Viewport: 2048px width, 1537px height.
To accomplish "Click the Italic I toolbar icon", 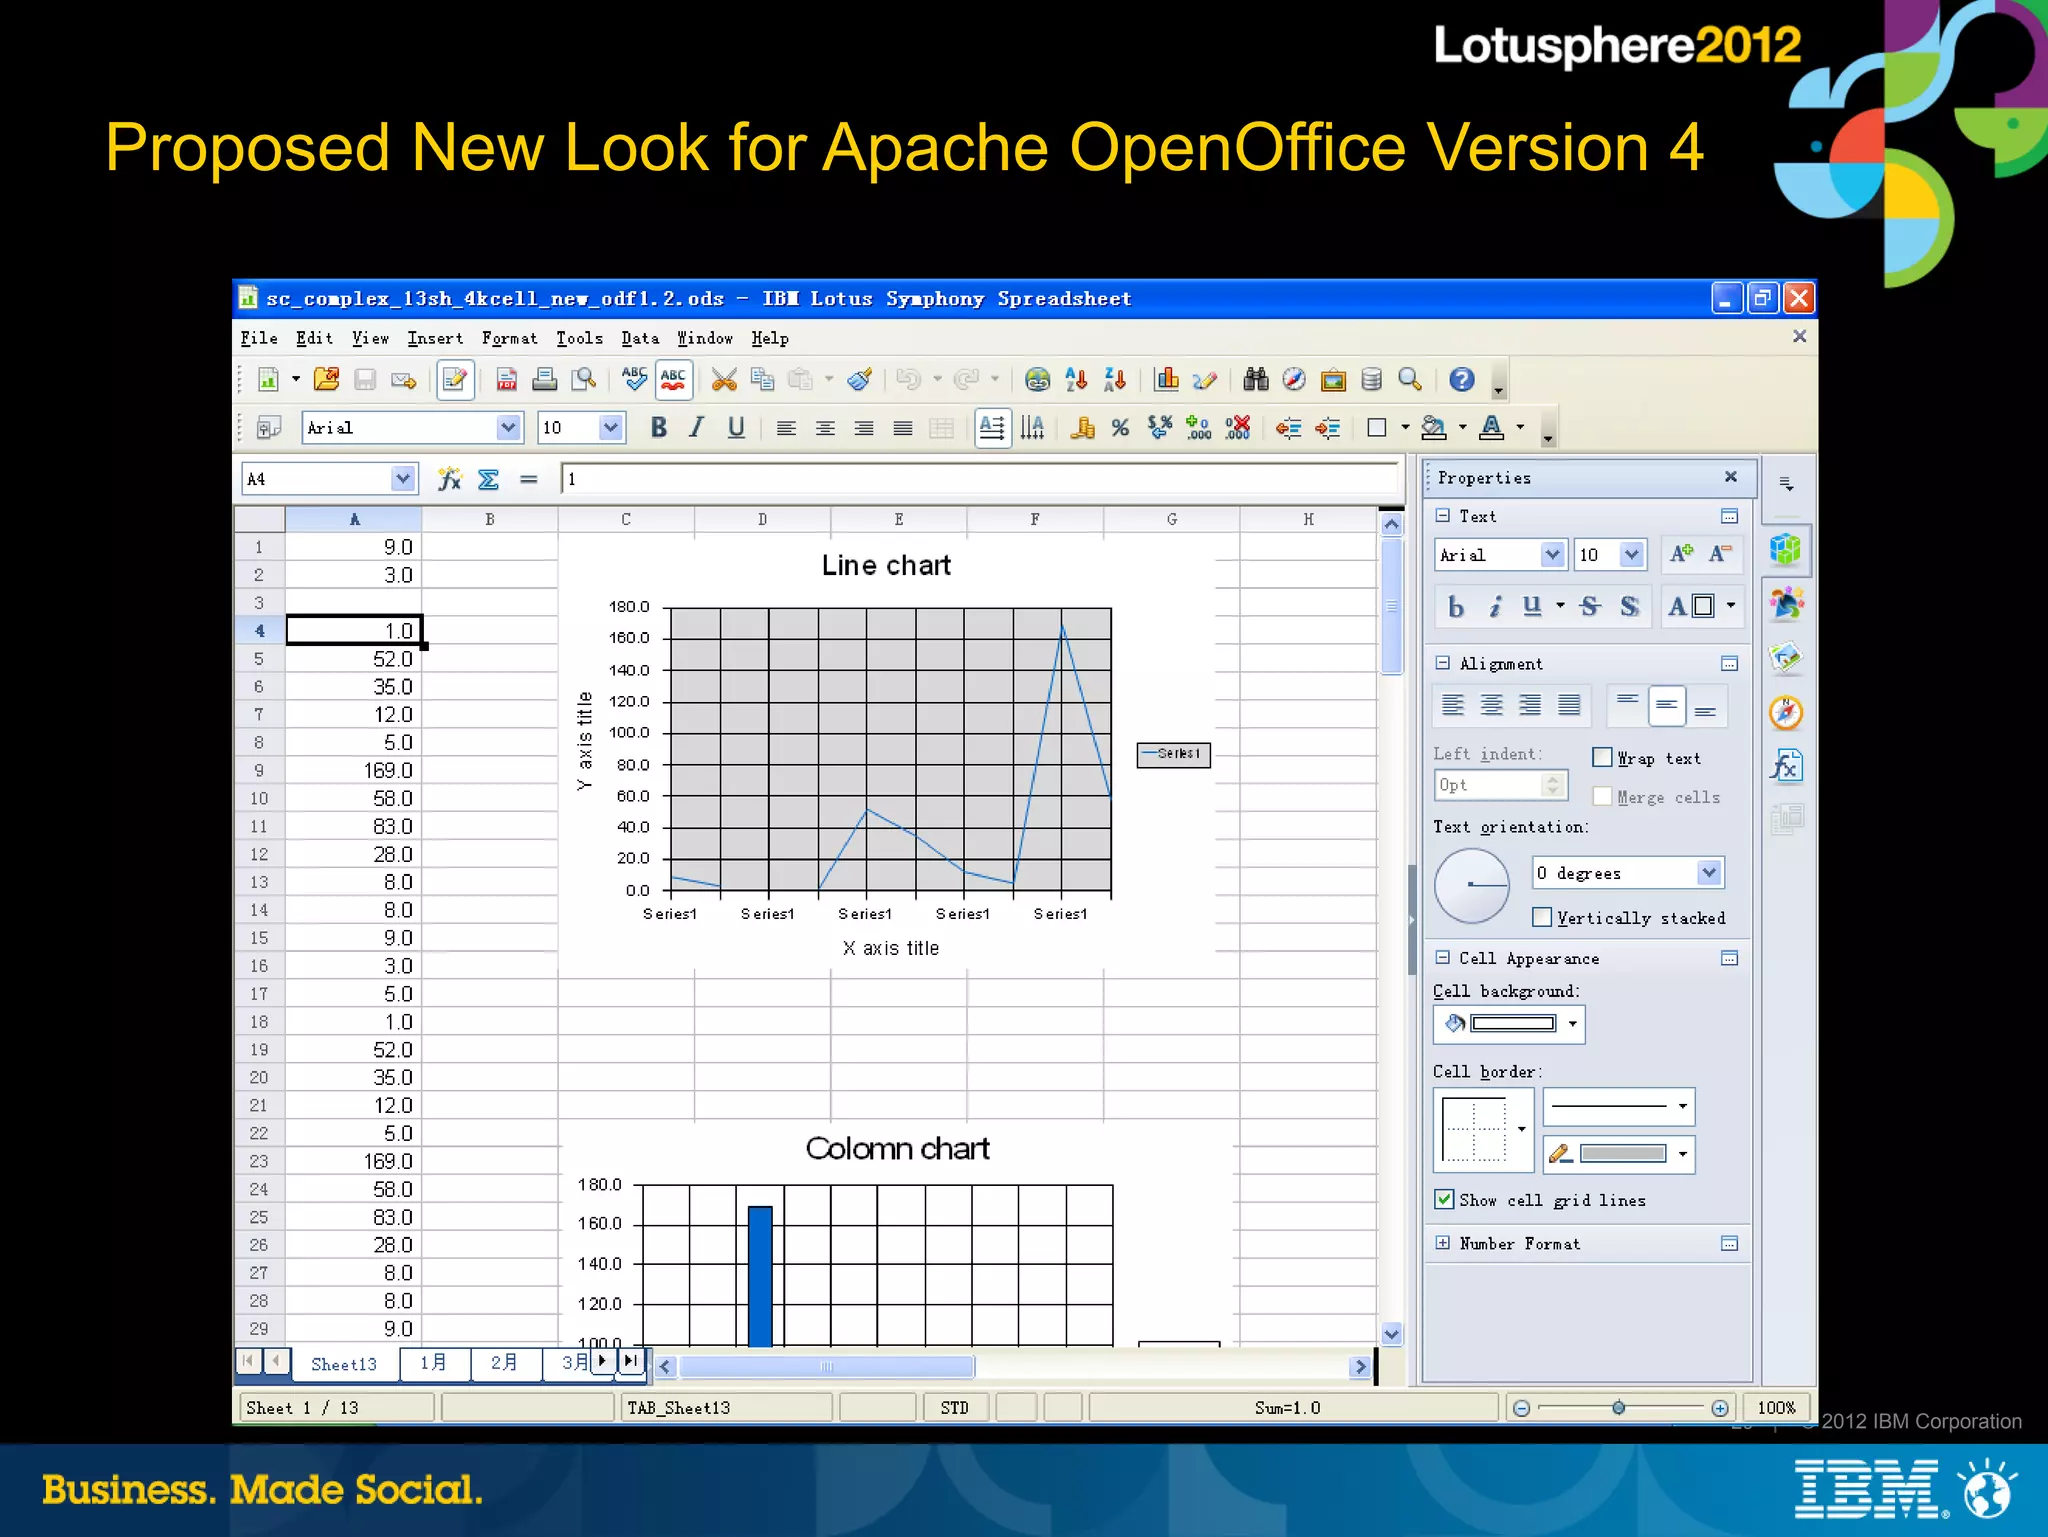I will [x=697, y=428].
